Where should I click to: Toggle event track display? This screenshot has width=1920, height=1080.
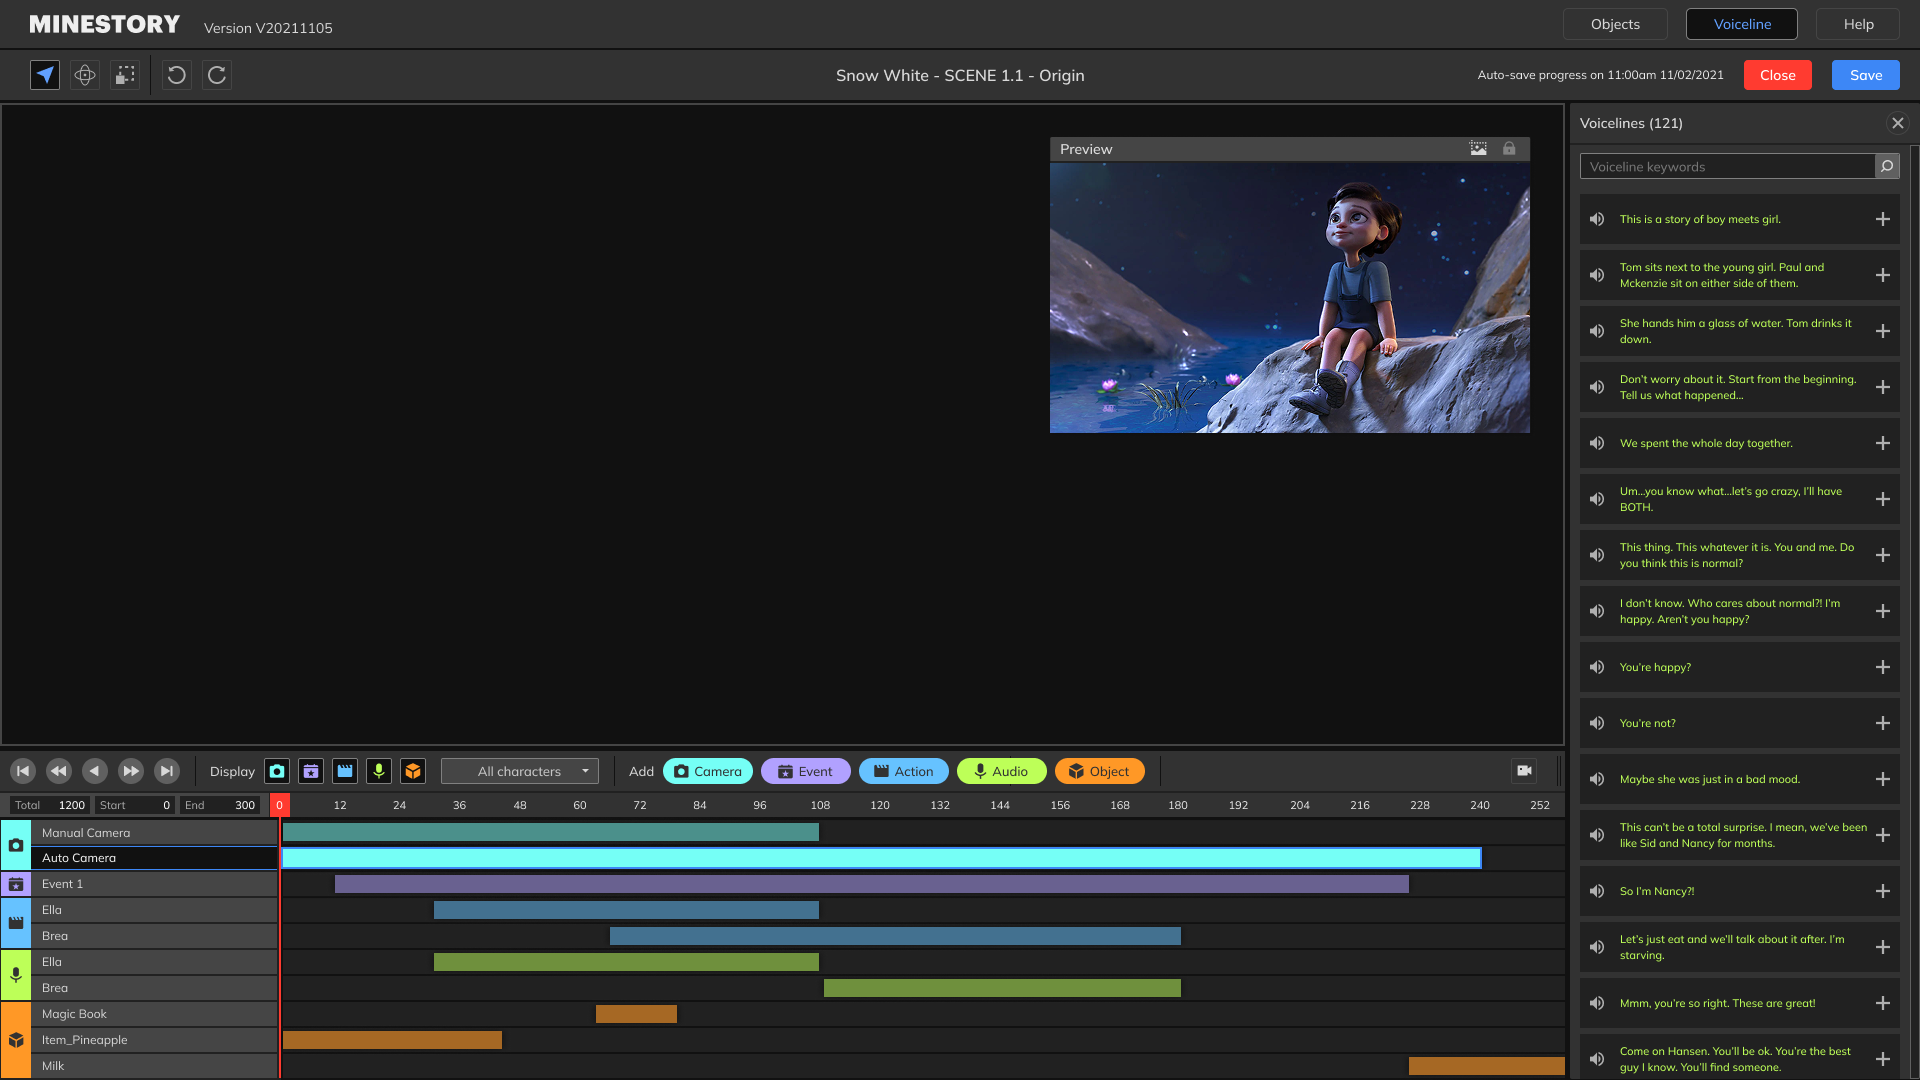click(x=311, y=771)
